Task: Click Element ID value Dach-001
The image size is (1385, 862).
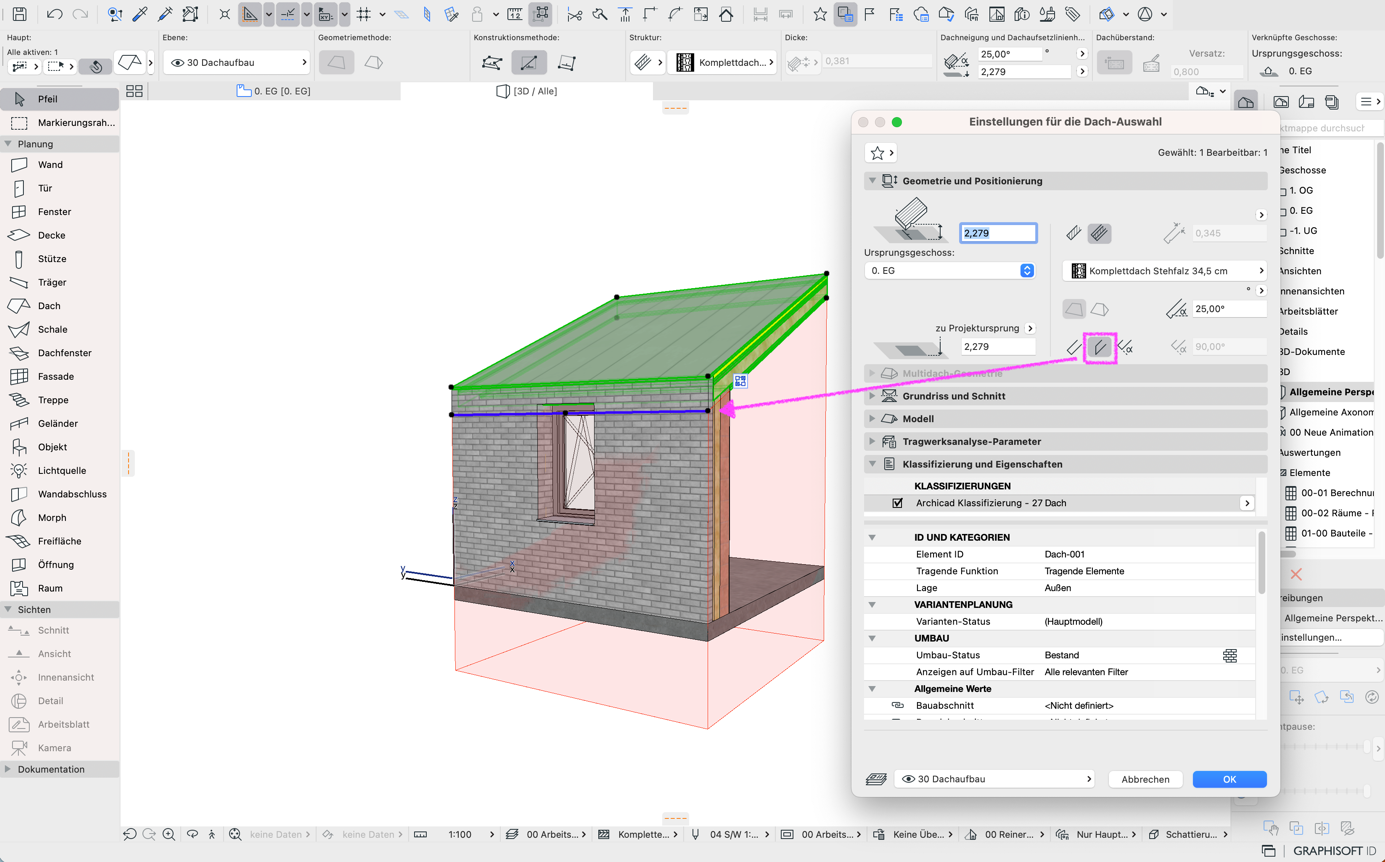Action: pyautogui.click(x=1064, y=554)
